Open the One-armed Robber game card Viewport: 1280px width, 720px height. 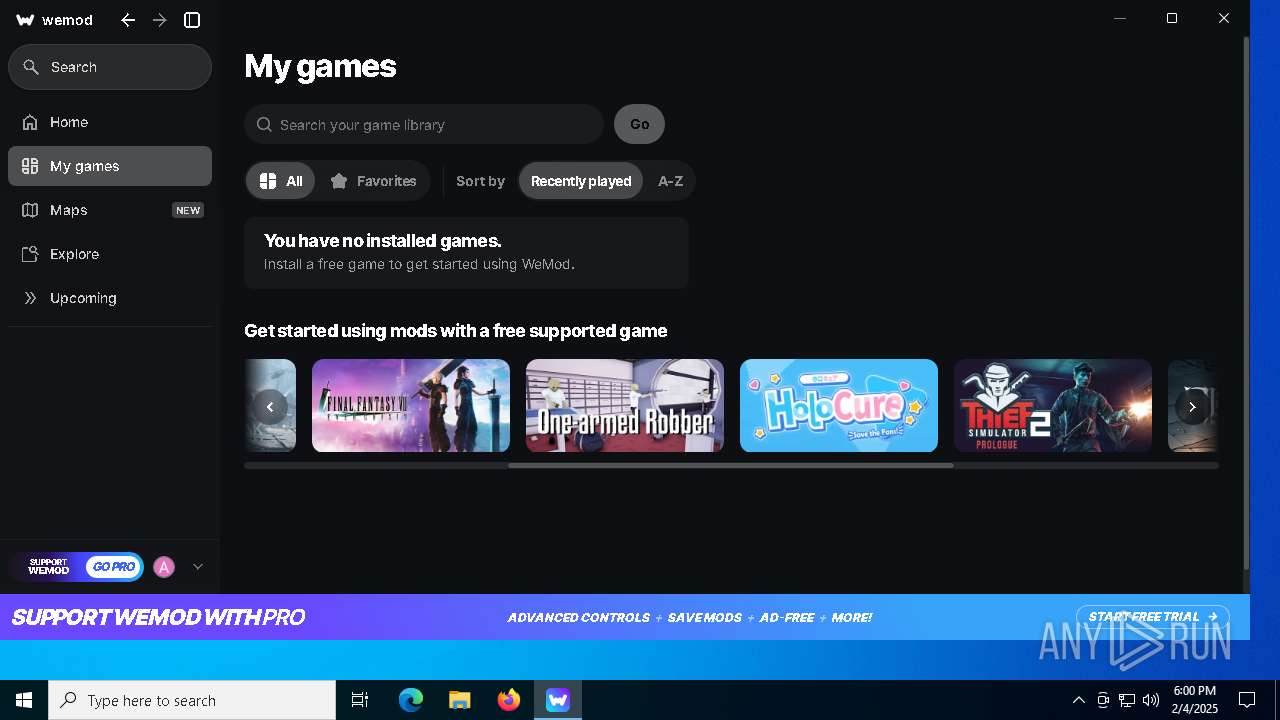tap(625, 405)
